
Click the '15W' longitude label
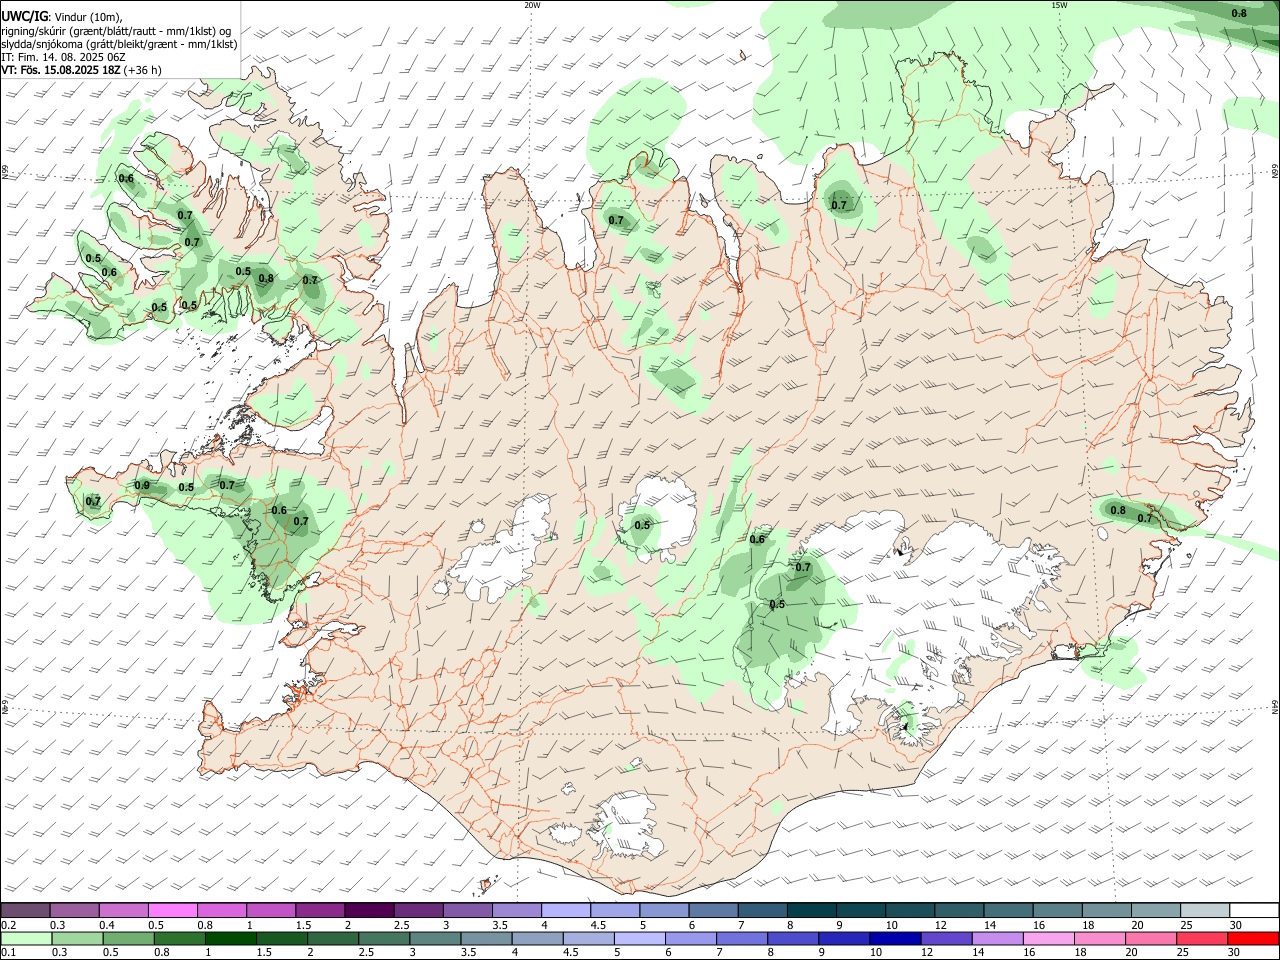[x=1059, y=5]
